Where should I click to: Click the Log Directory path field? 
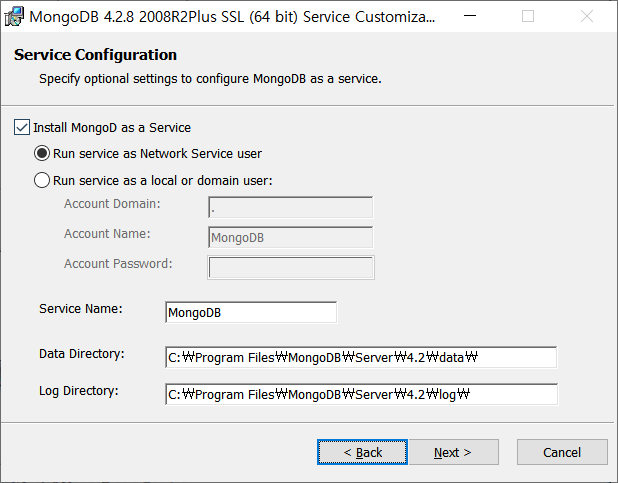click(x=361, y=394)
